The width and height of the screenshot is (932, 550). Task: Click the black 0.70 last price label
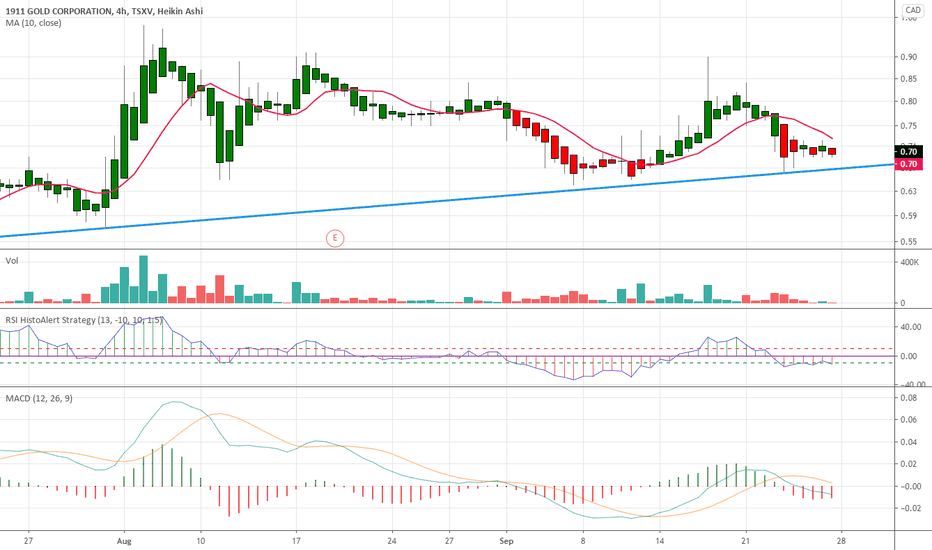[x=908, y=152]
